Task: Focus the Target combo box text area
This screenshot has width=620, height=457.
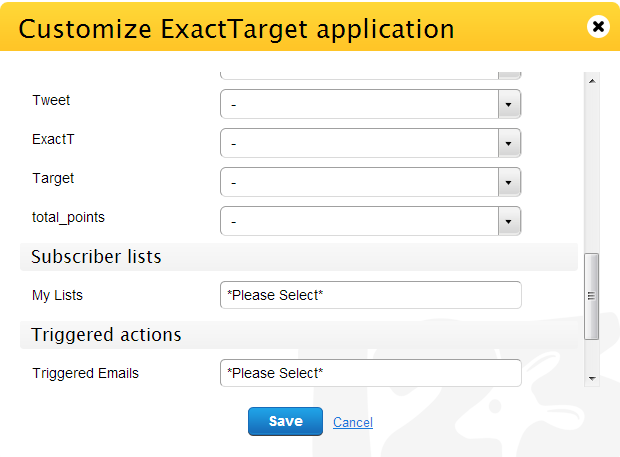Action: click(359, 182)
